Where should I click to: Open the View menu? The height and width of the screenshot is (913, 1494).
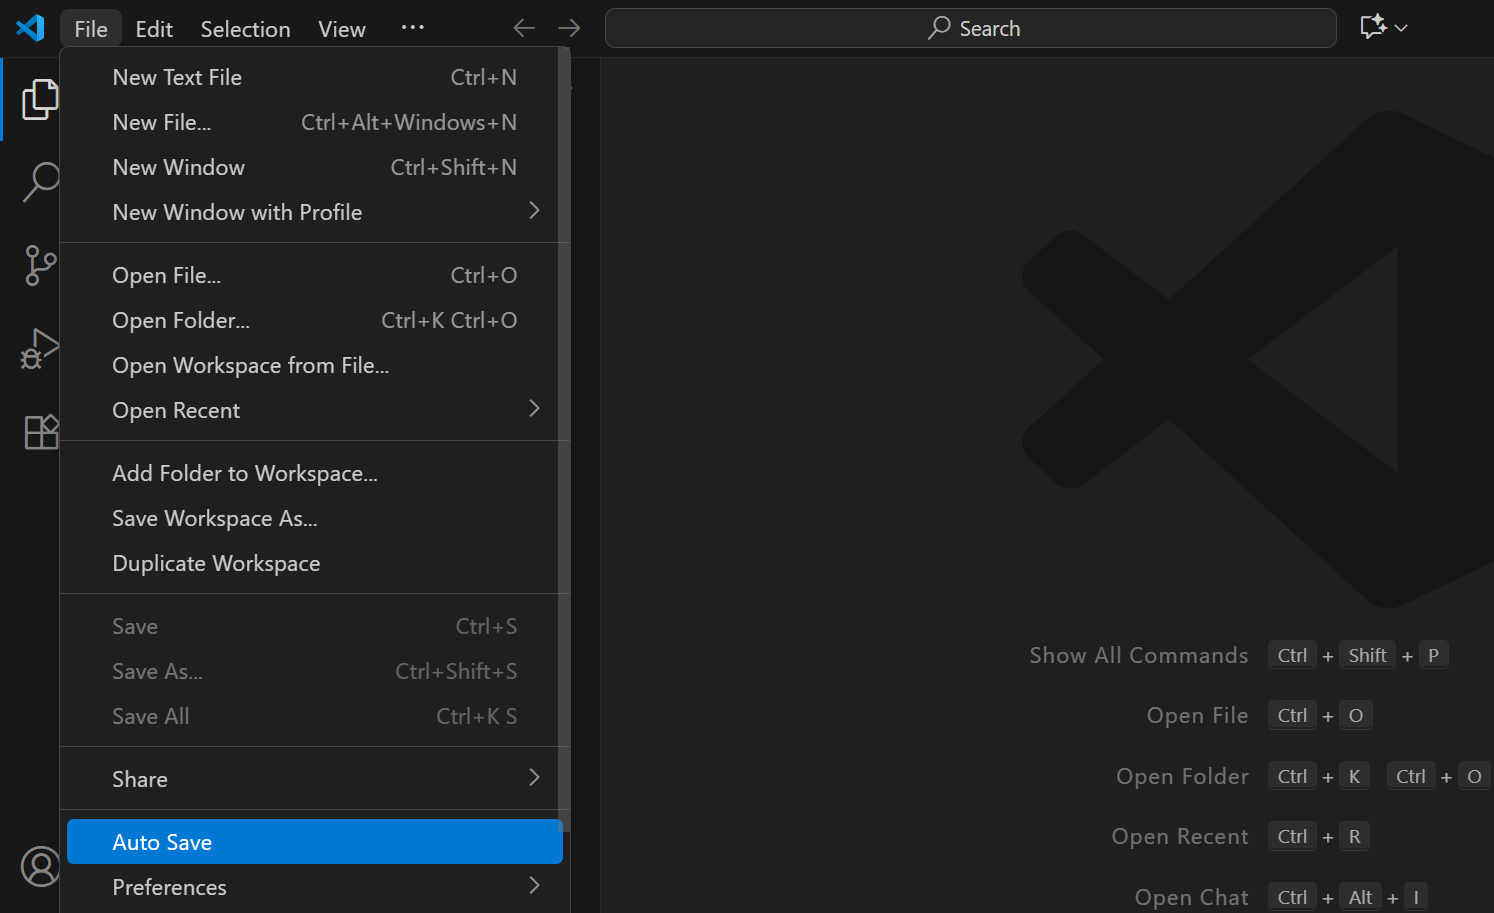click(x=341, y=29)
